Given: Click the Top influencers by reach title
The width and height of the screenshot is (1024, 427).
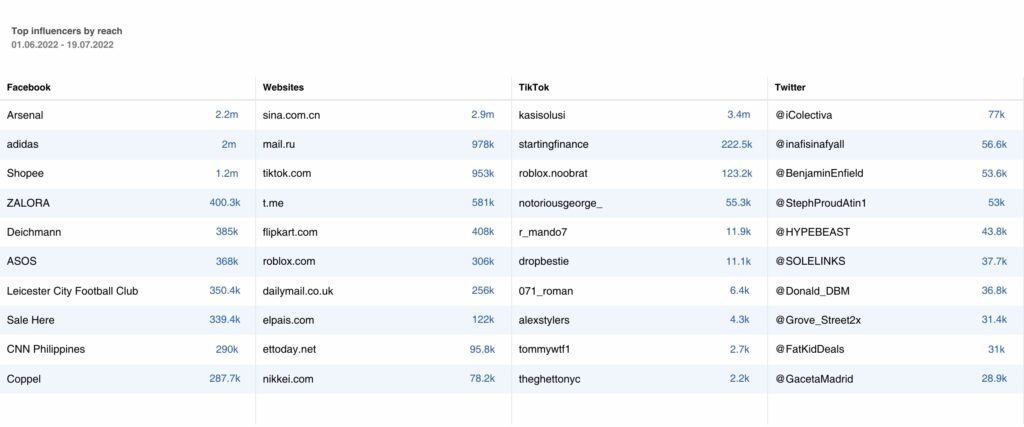Looking at the screenshot, I should (x=67, y=31).
